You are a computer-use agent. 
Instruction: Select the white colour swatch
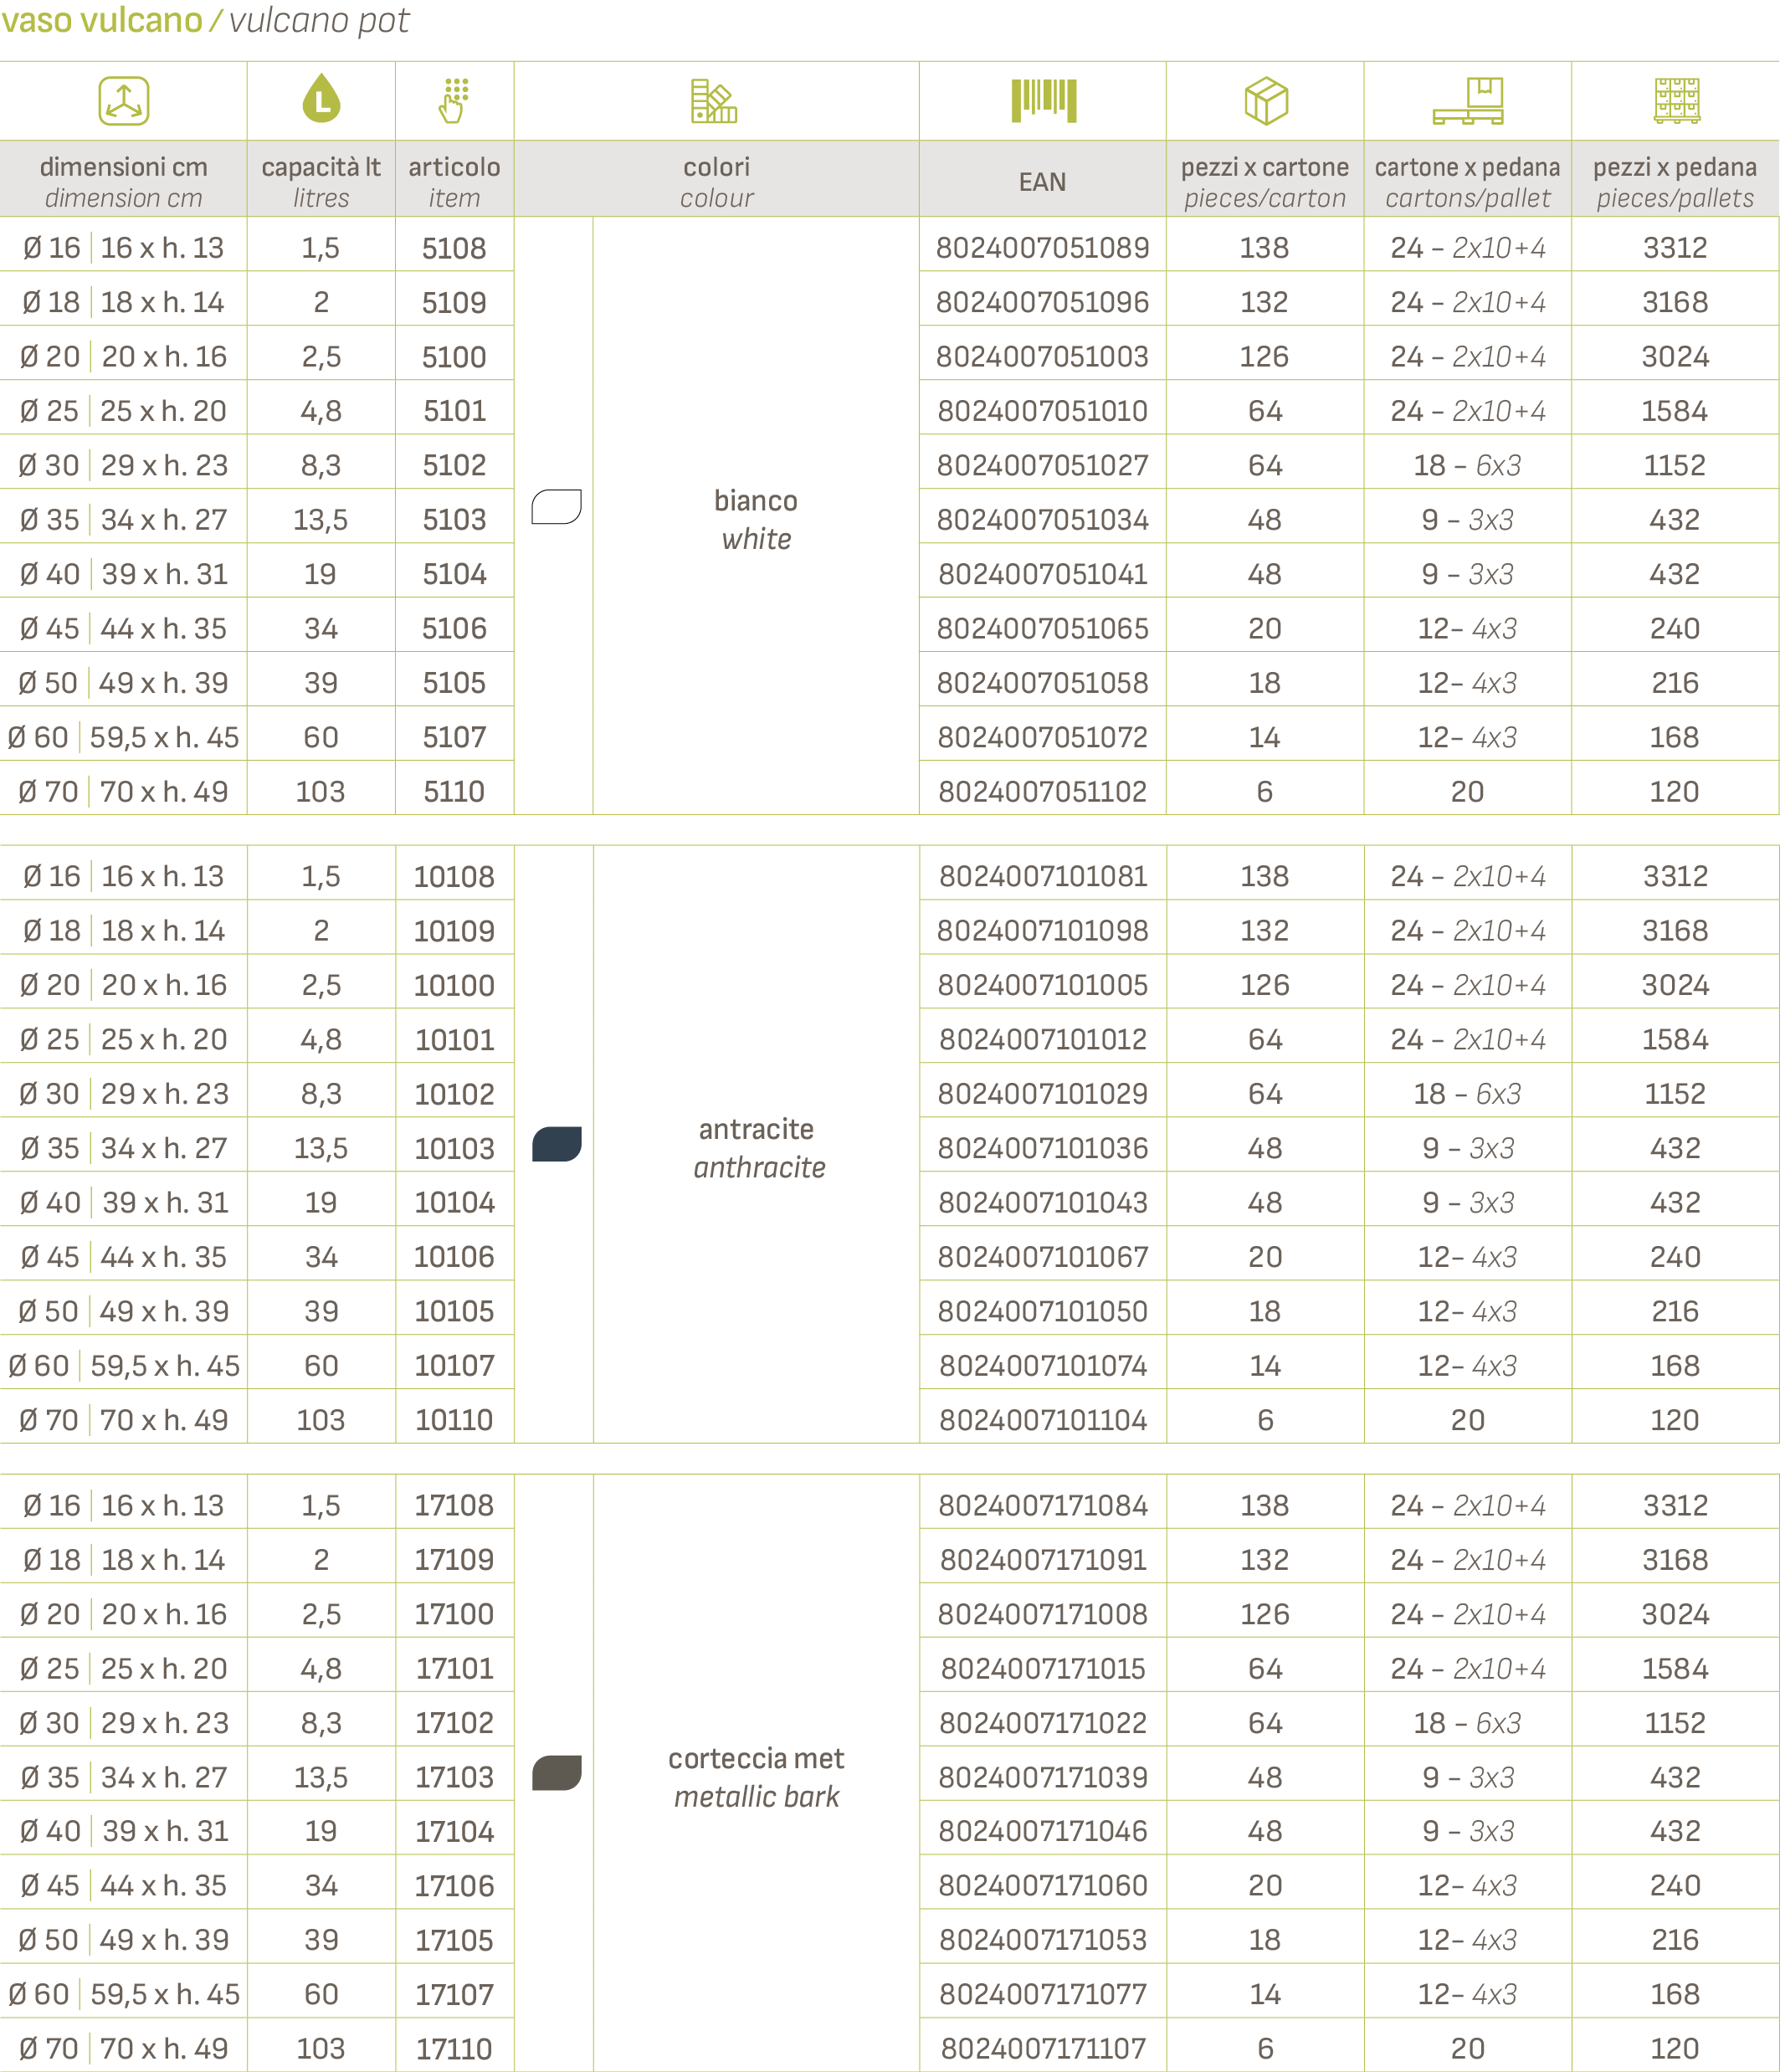556,507
